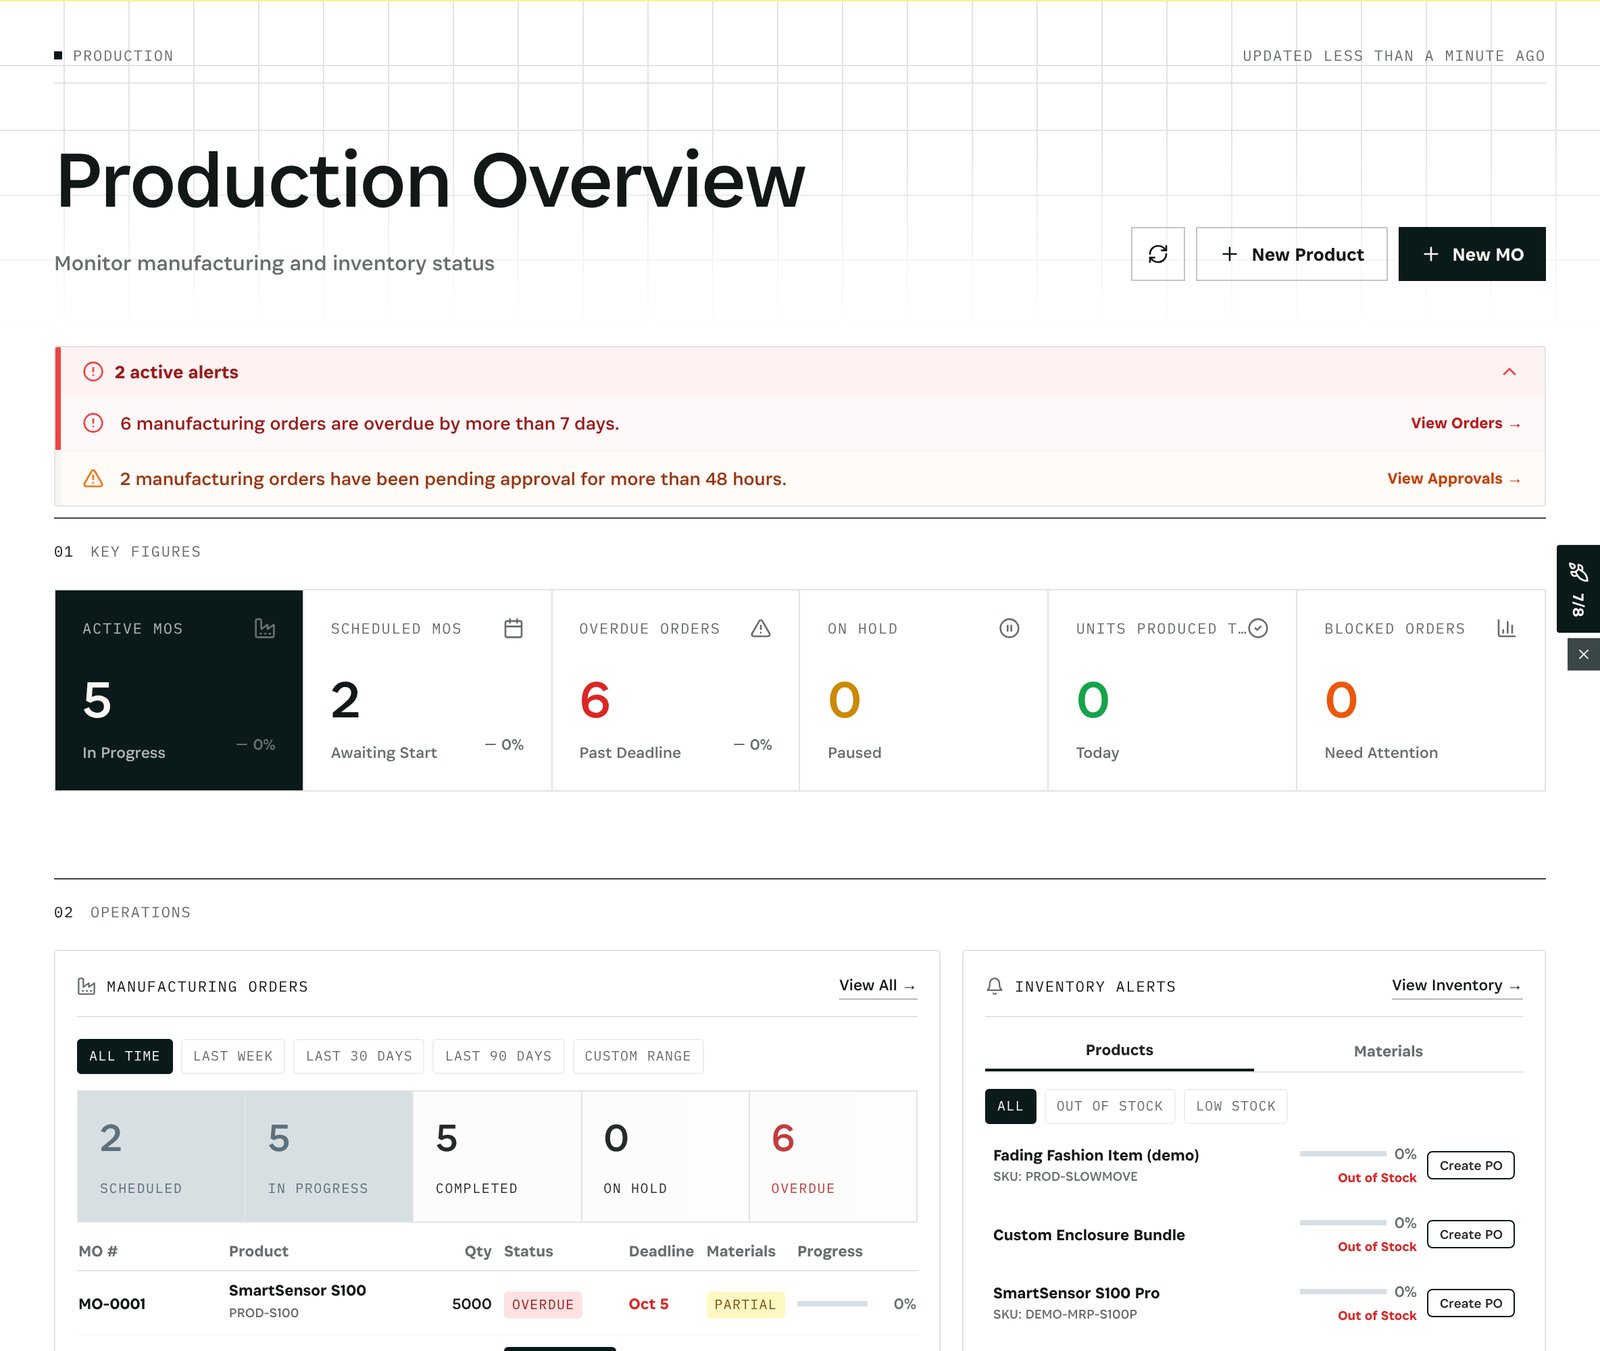Switch to the Products tab

coord(1119,1050)
